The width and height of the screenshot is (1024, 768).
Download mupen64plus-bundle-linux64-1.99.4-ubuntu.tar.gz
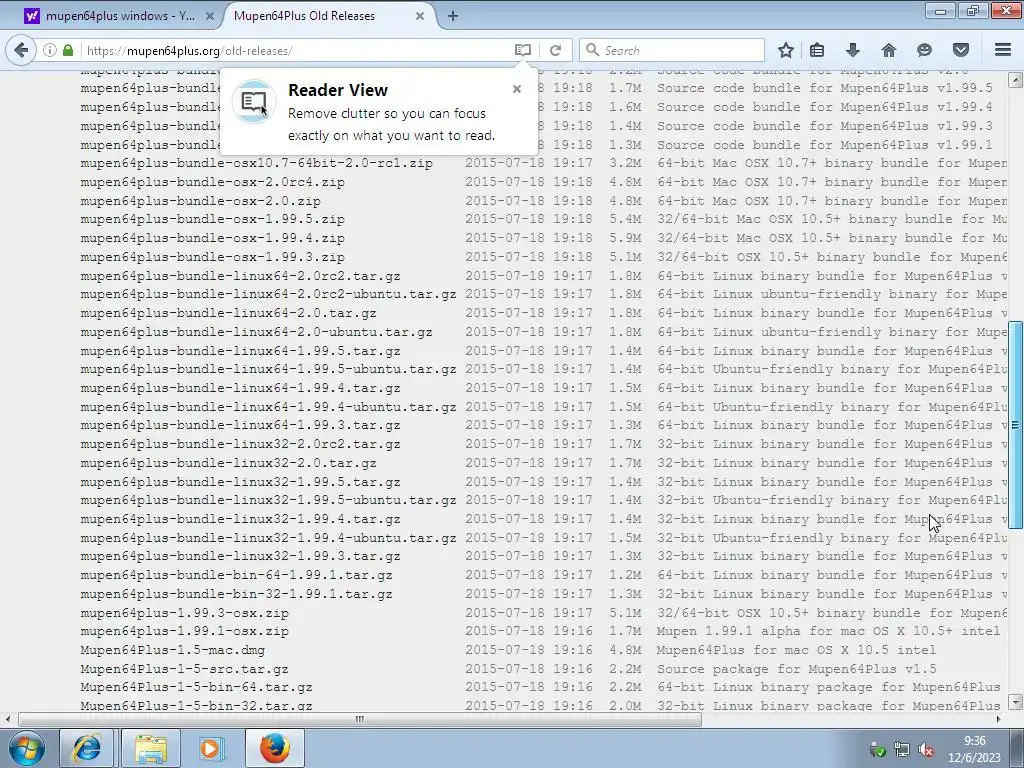(268, 408)
